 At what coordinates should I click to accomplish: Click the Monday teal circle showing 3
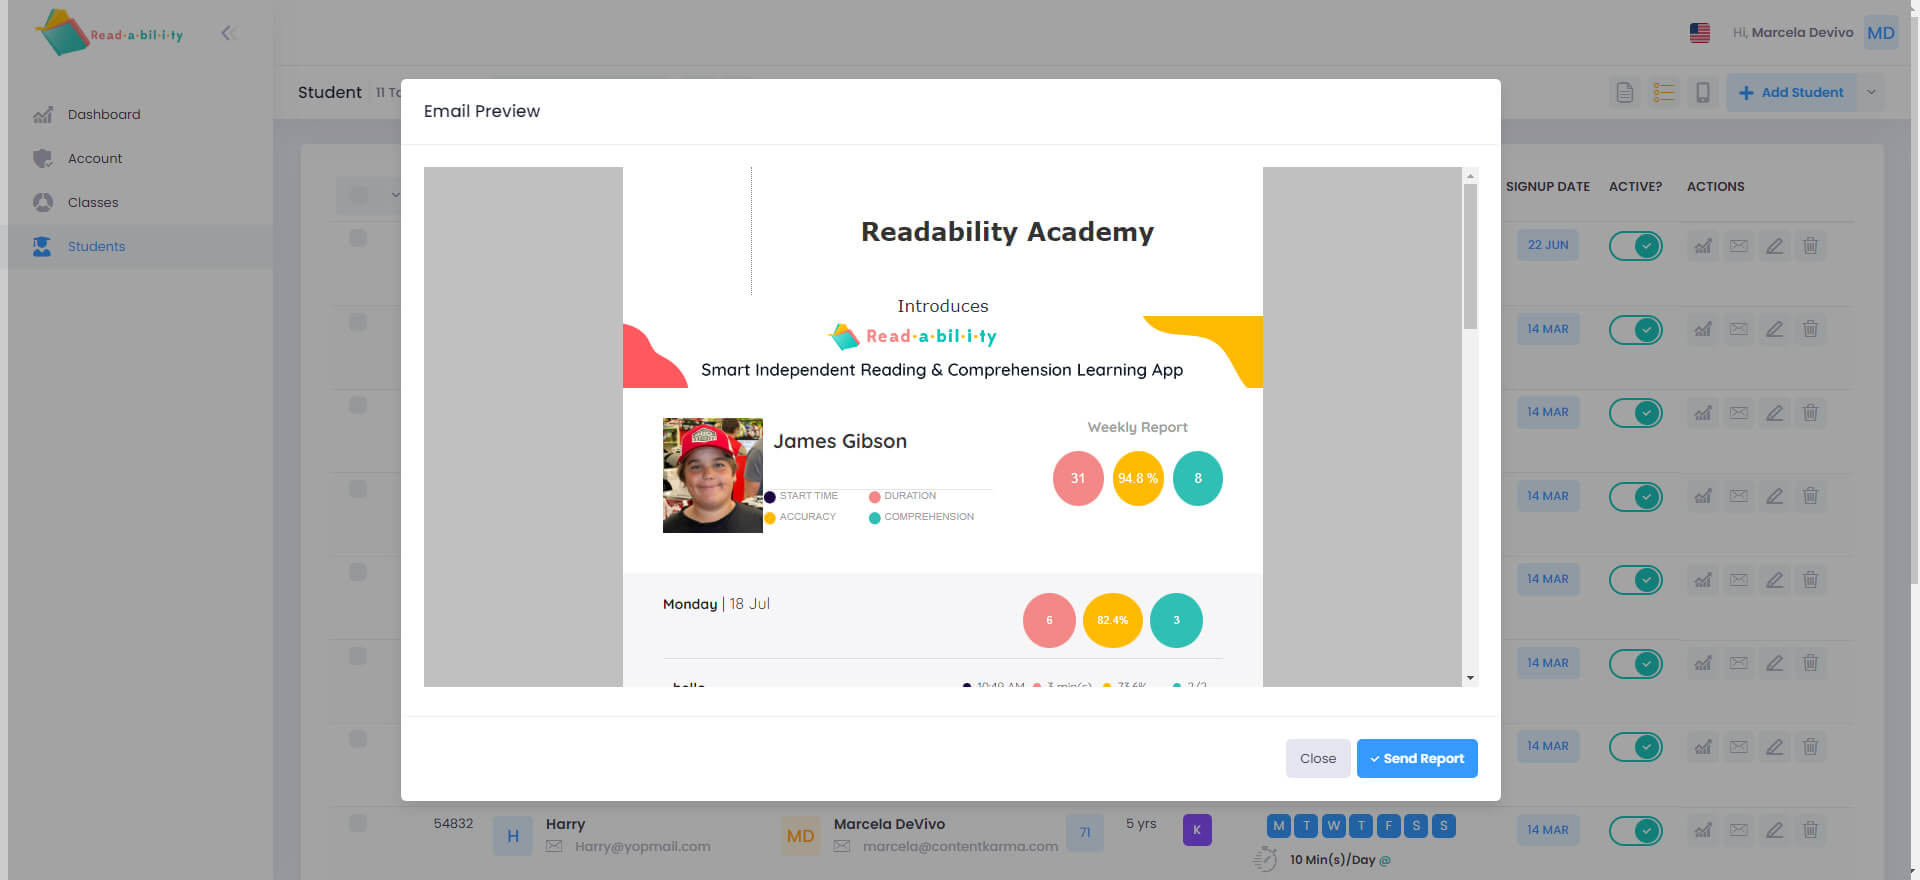click(x=1176, y=620)
